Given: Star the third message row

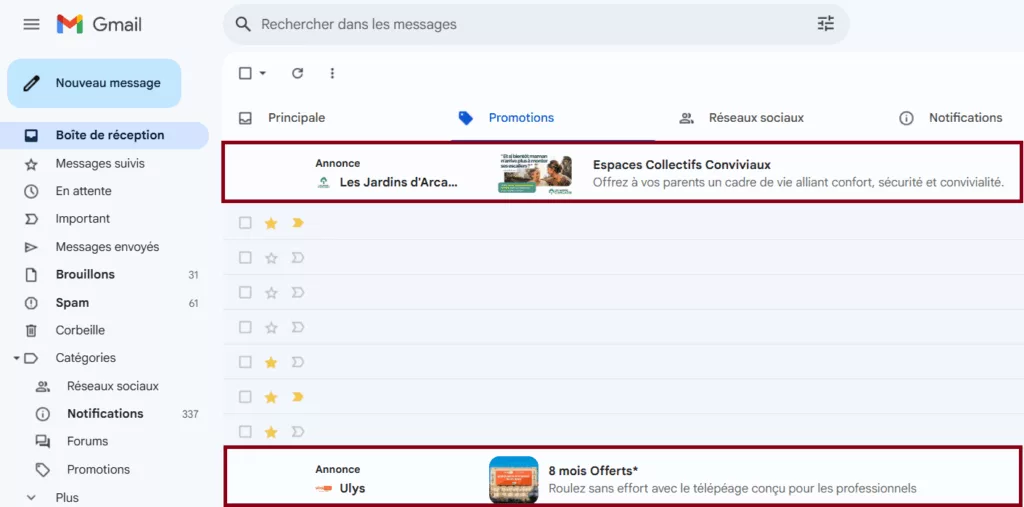Looking at the screenshot, I should coord(271,293).
